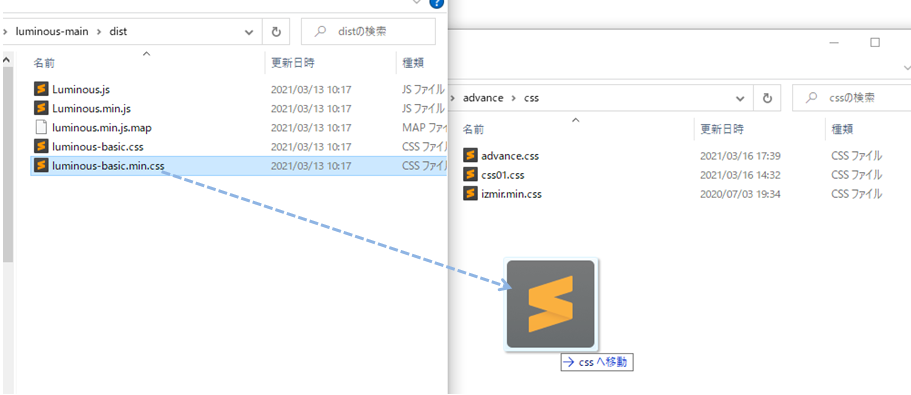Click the MAP type cell of luminous.min.js.map
This screenshot has width=911, height=395.
pos(424,128)
